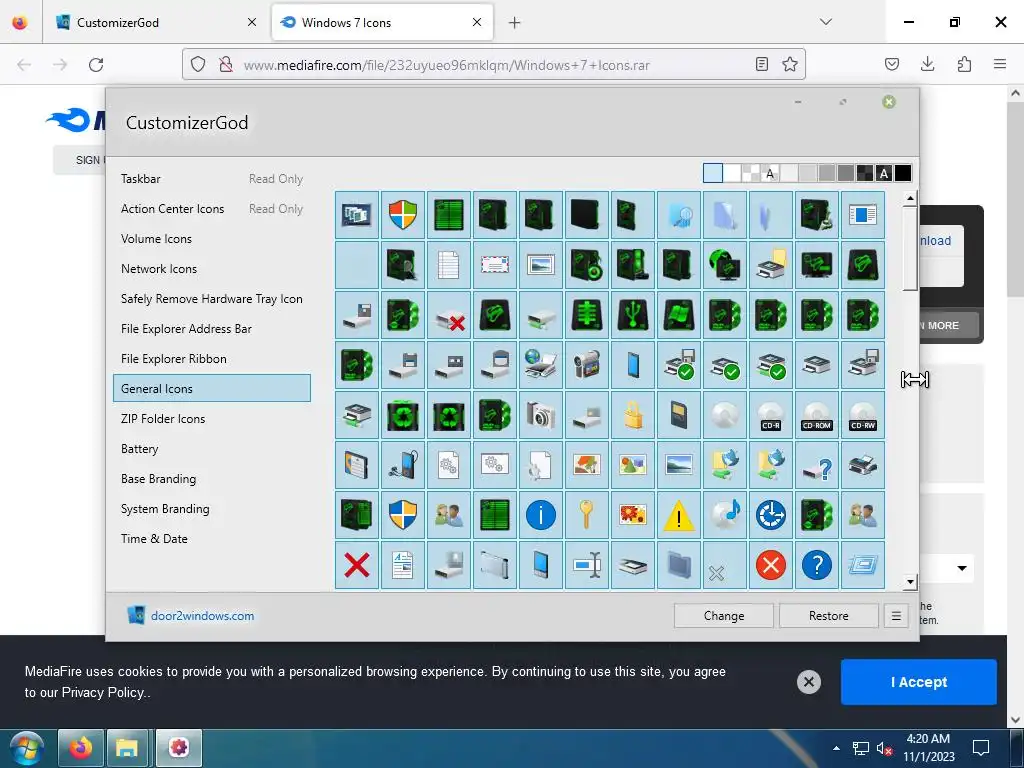Open the hamburger options menu beside Restore

pos(896,616)
